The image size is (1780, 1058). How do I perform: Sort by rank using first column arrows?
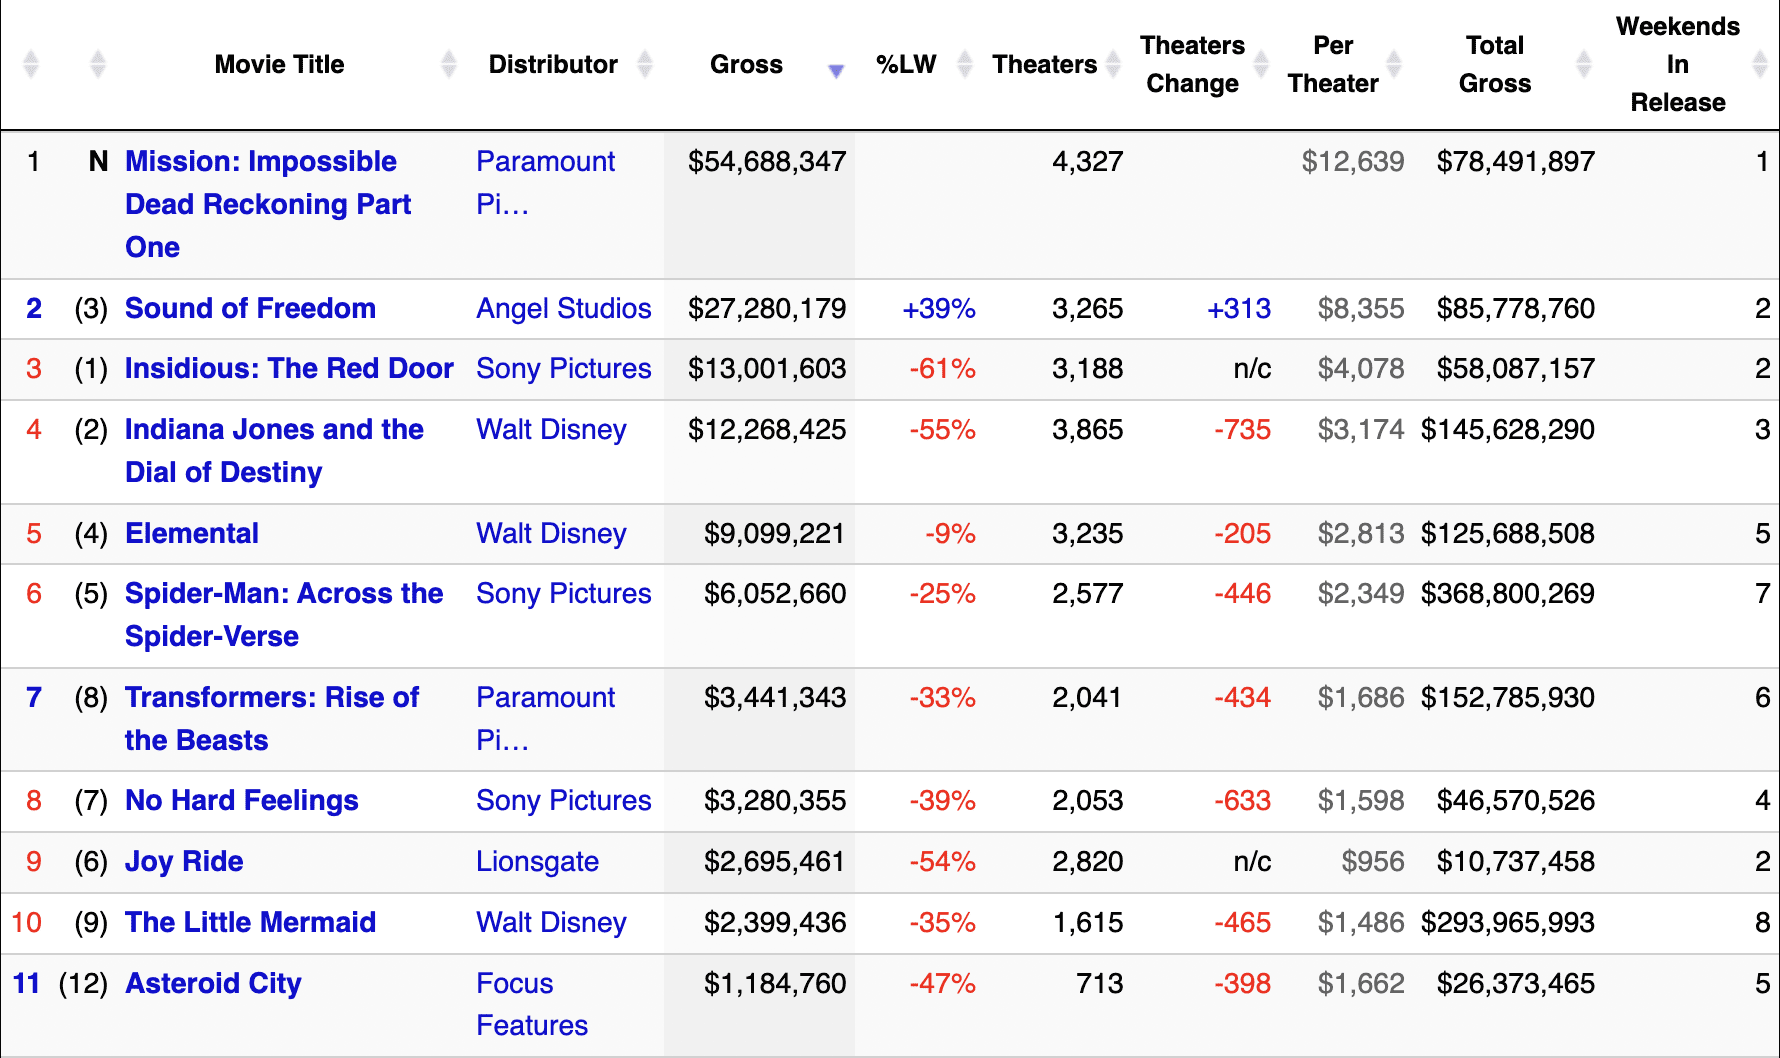pos(31,65)
